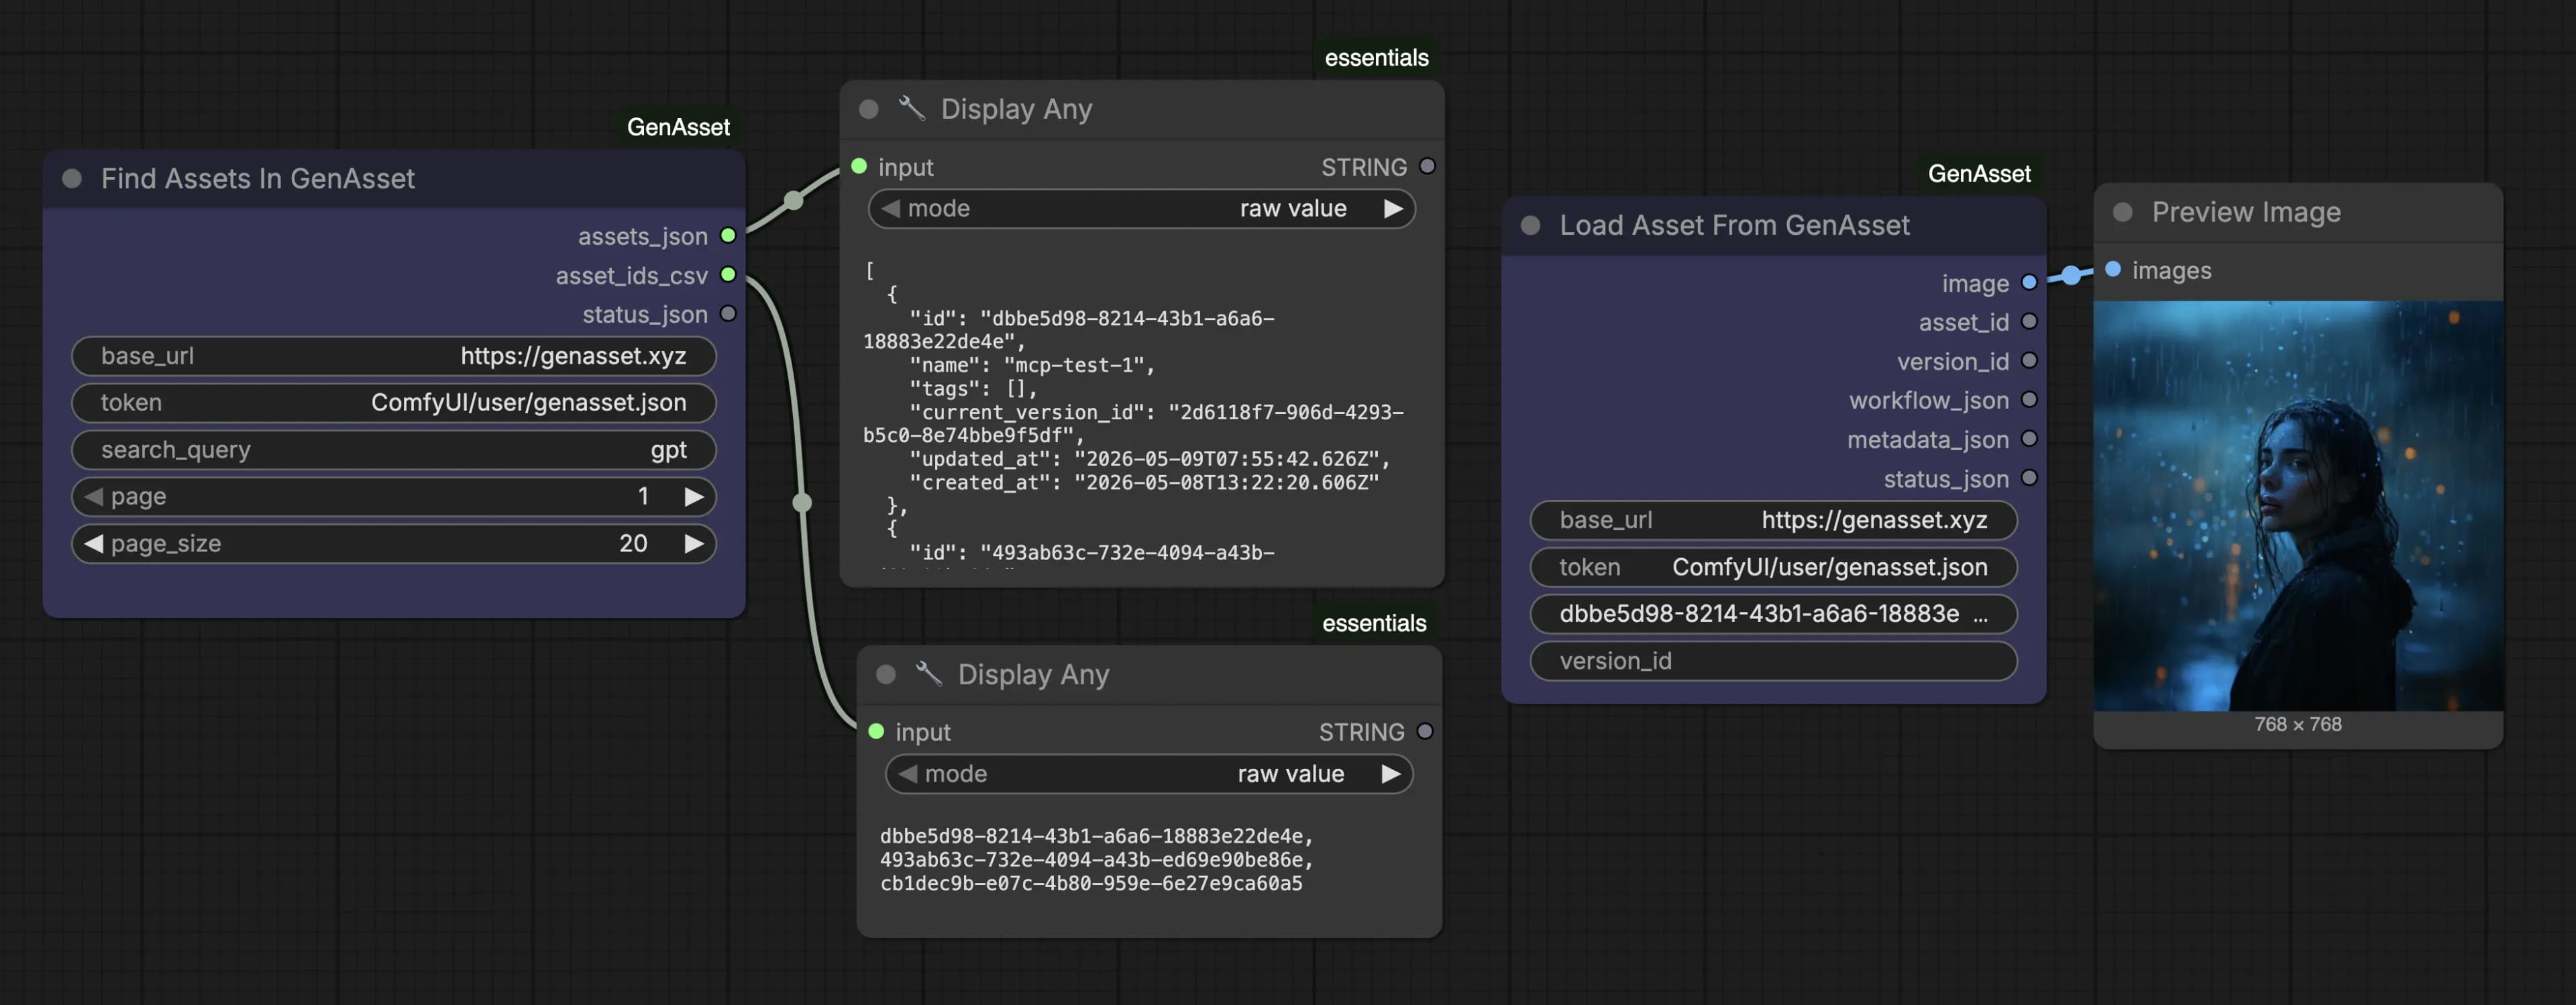Click the link midpoint on asset_ids_csv wire
This screenshot has height=1005, width=2576.
(802, 503)
